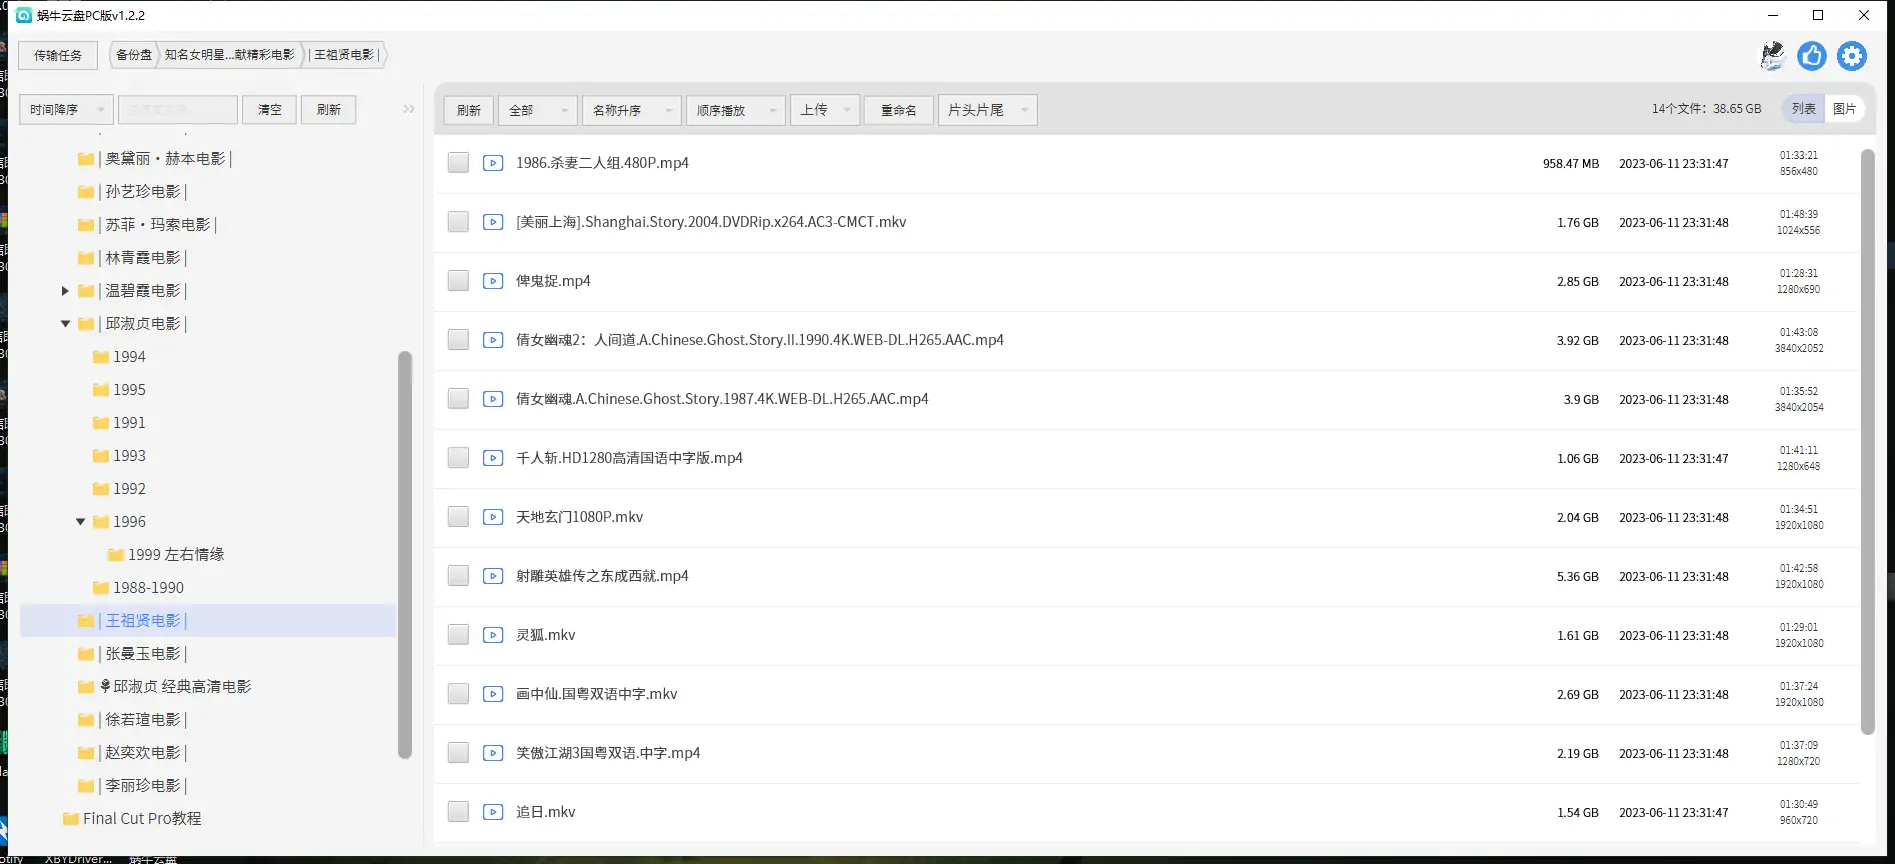Open the 时间降序 sort dropdown
This screenshot has height=864, width=1895.
[x=67, y=110]
